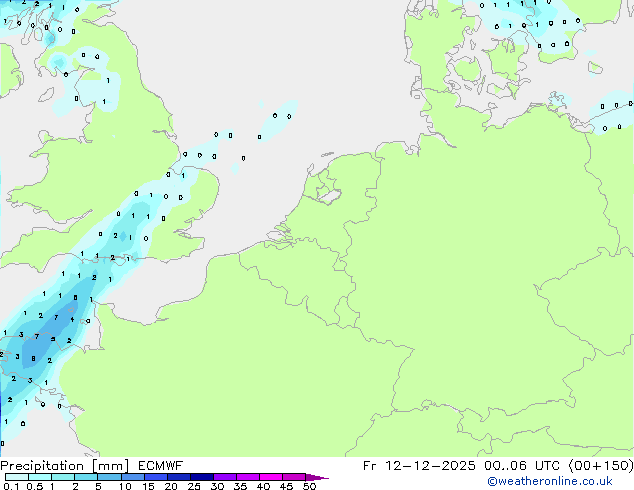Open the weatheronline.co.uk link
Viewport: 634px width, 490px height.
tap(549, 481)
